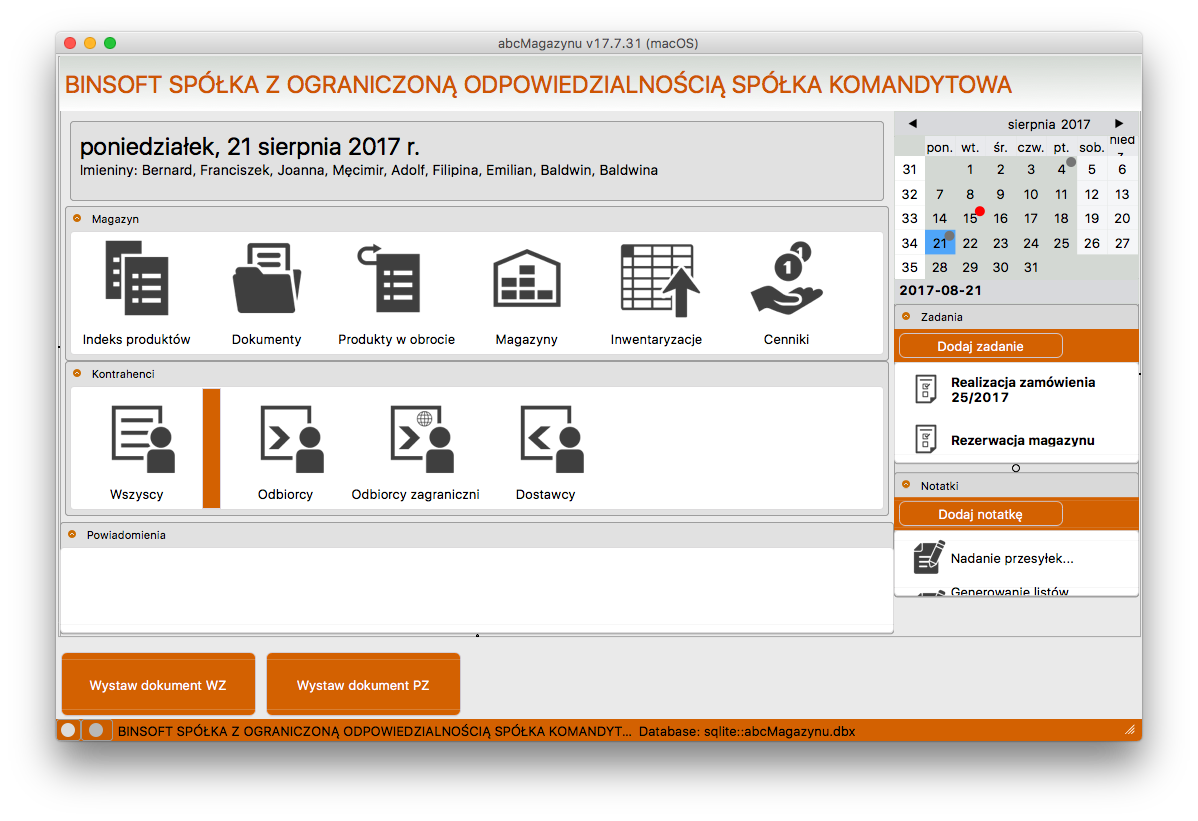The image size is (1198, 821).
Task: Open the Indeks produktów icon
Action: coord(136,280)
